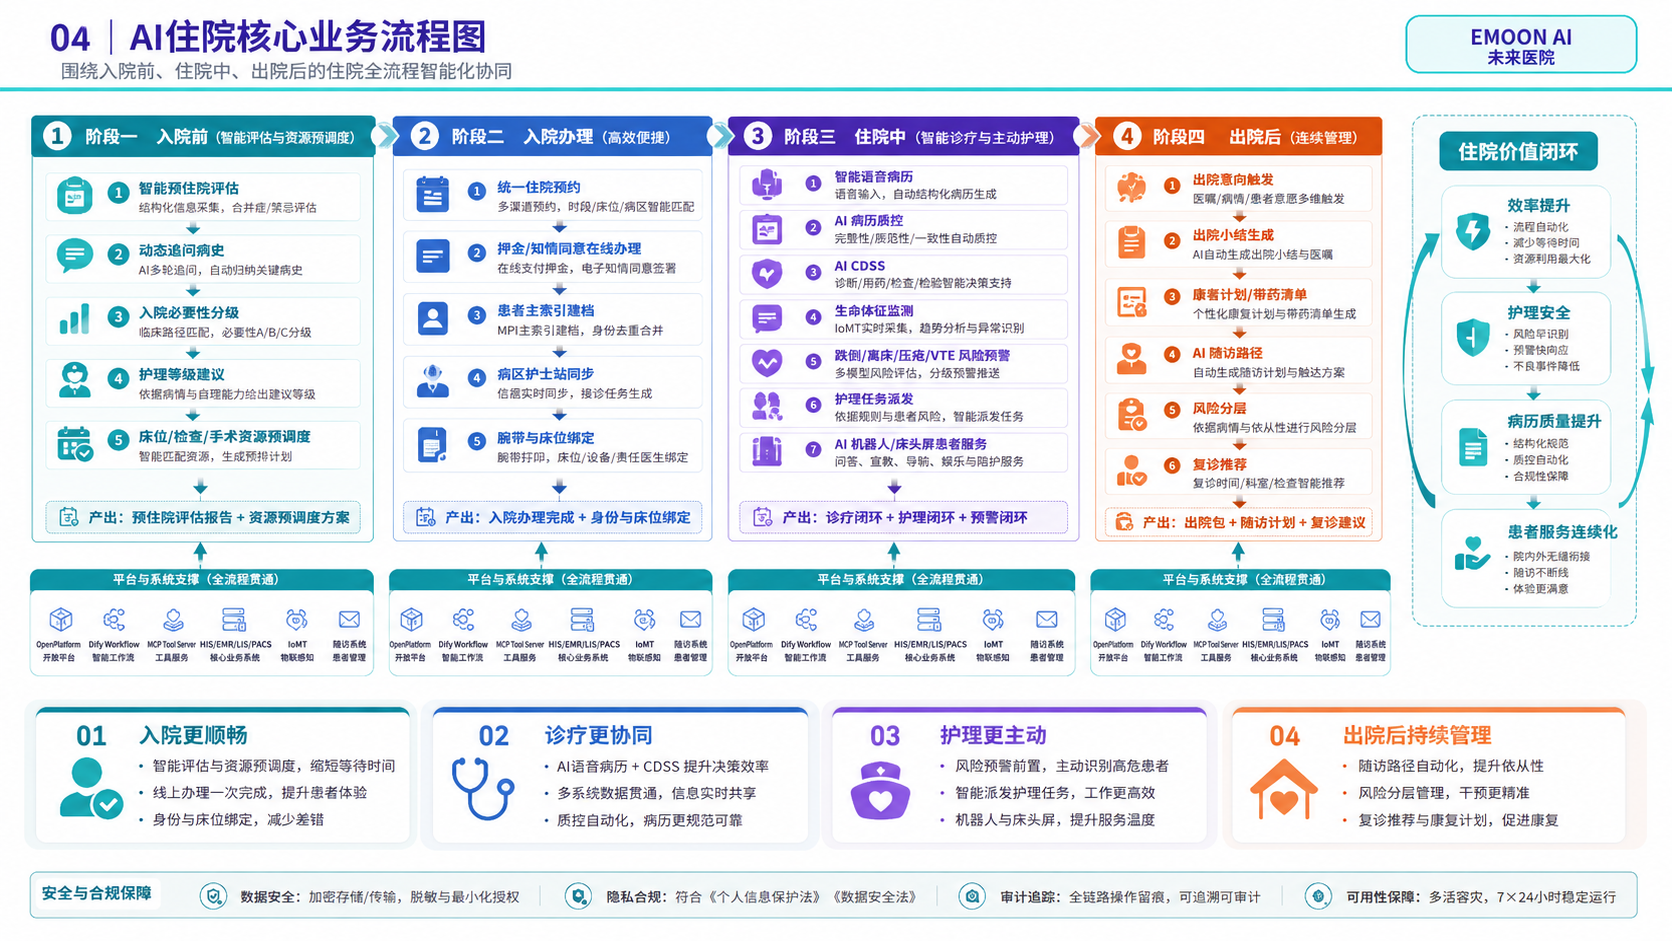
Task: Click the 诊疗更协同 stethoscope icon
Action: coord(483,788)
